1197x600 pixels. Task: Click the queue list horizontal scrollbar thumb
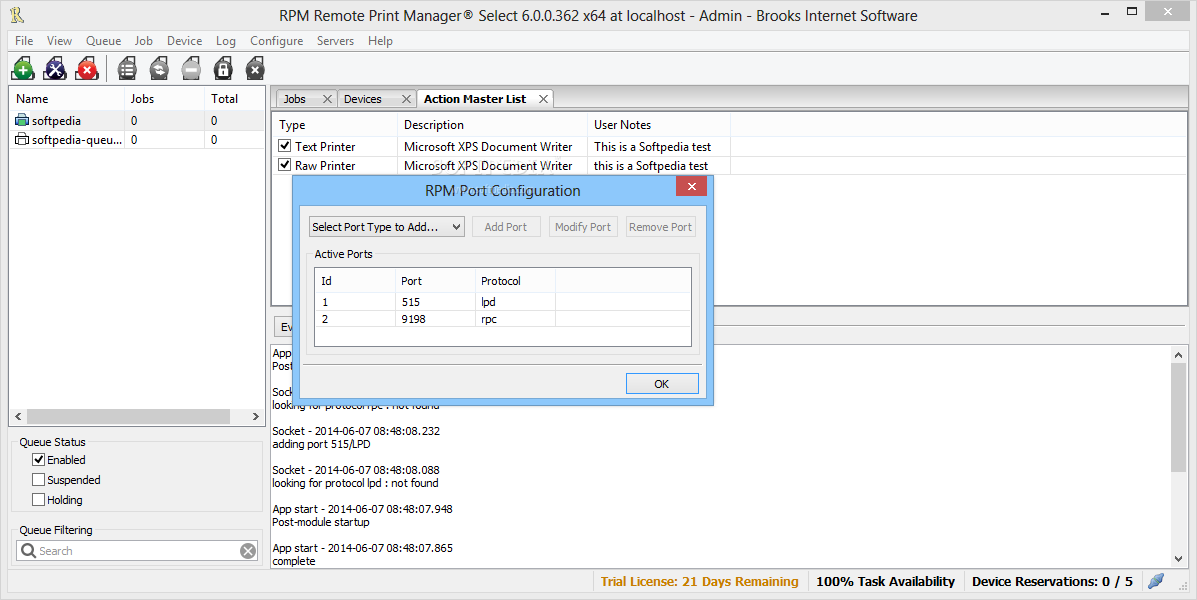coord(128,416)
